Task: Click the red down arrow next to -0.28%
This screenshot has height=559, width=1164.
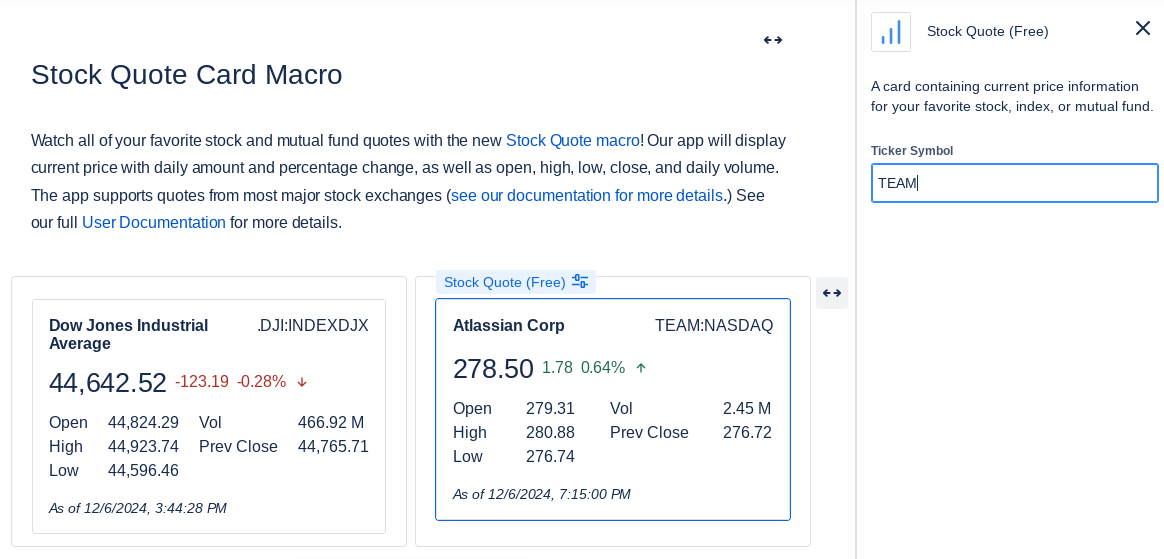Action: point(302,382)
